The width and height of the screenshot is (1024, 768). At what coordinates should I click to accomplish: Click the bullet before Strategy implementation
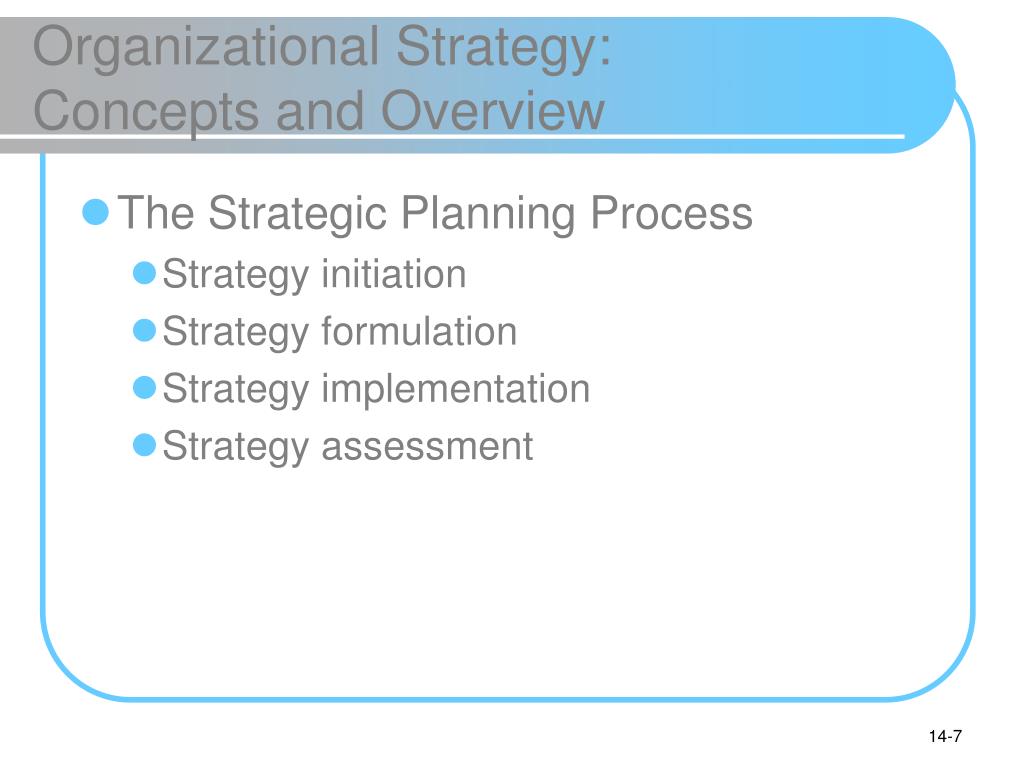pos(144,388)
